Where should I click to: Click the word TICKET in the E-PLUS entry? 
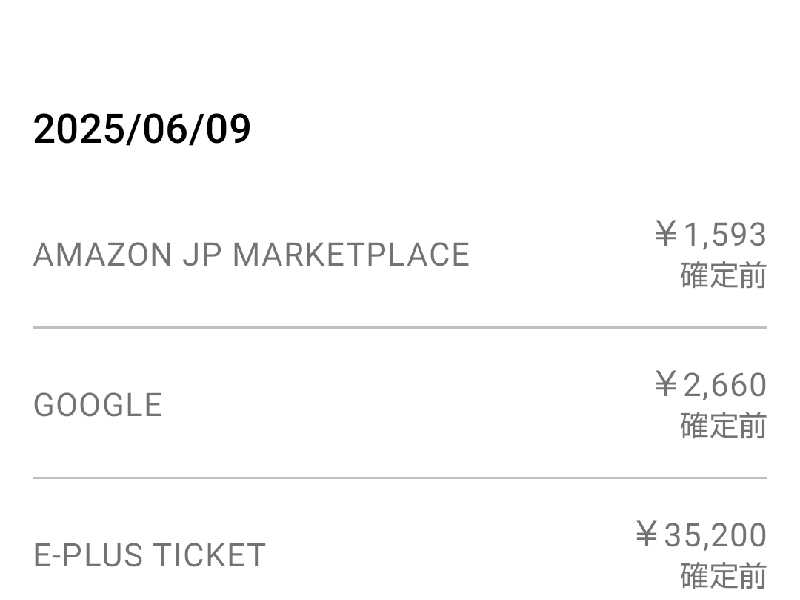pos(210,555)
